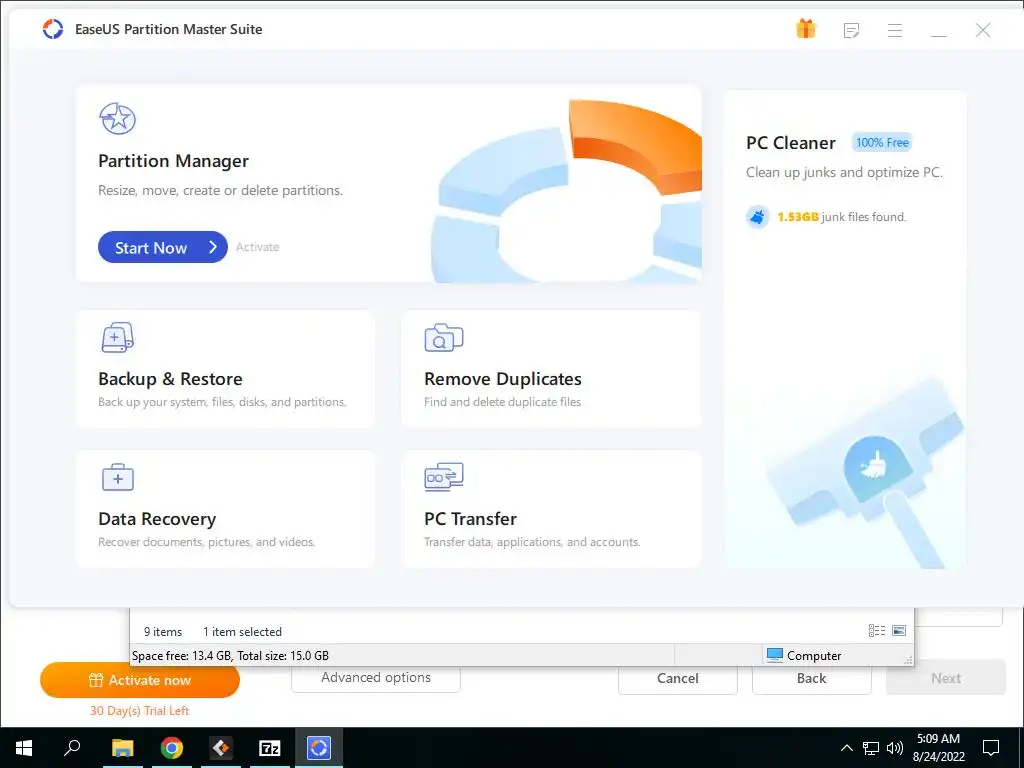Open the black diamond app taskbar icon

(221, 748)
